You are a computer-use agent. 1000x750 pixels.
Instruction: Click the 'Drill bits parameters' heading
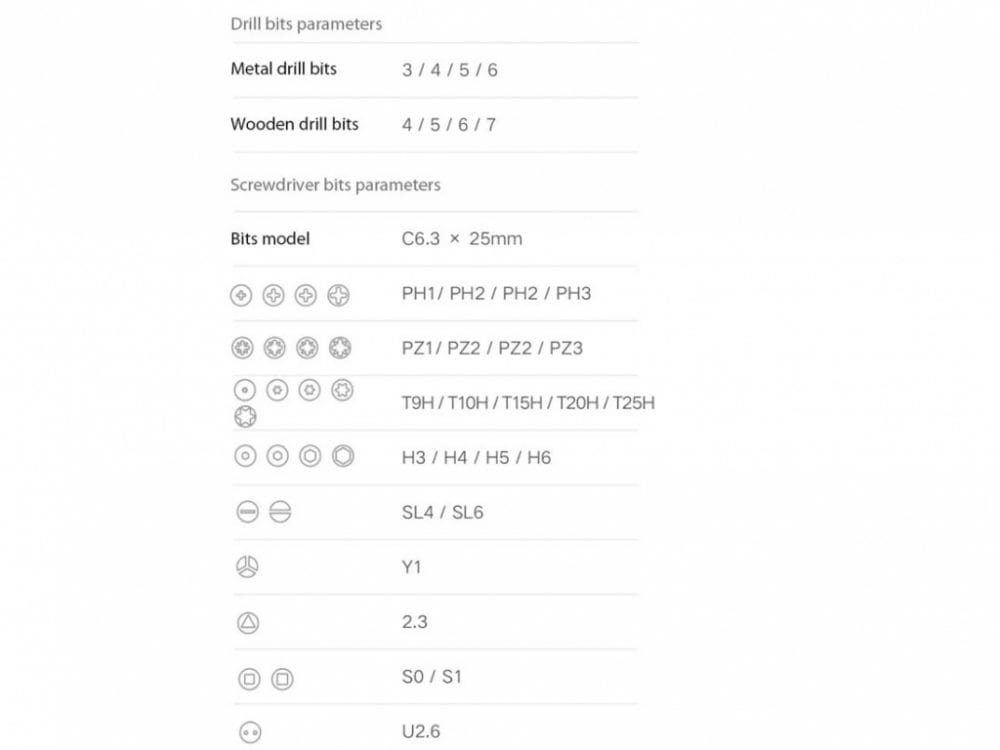(306, 23)
